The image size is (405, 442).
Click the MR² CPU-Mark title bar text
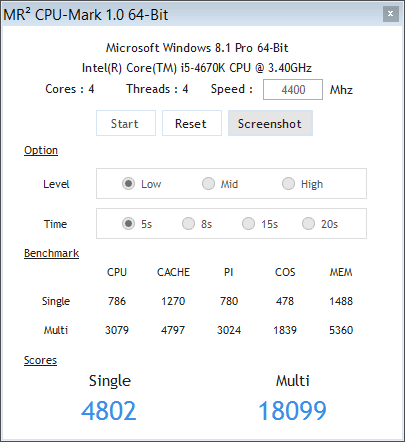pos(86,15)
